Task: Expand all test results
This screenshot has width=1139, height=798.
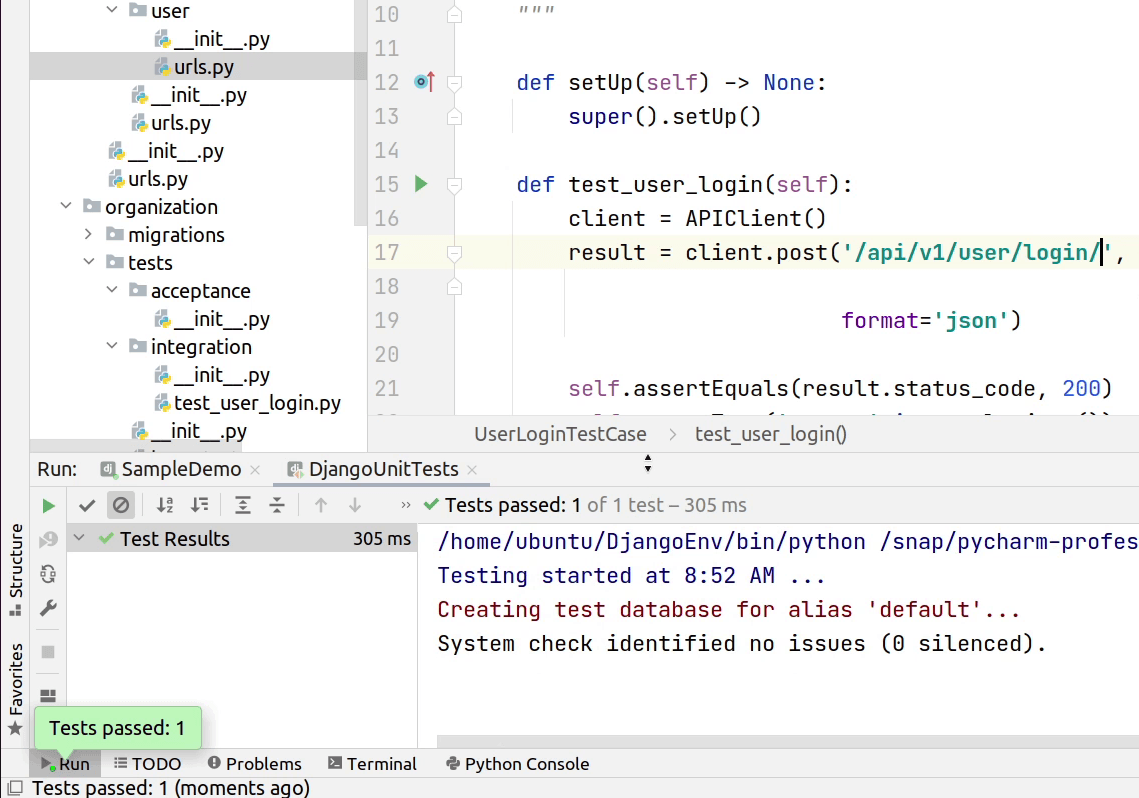Action: (x=243, y=506)
